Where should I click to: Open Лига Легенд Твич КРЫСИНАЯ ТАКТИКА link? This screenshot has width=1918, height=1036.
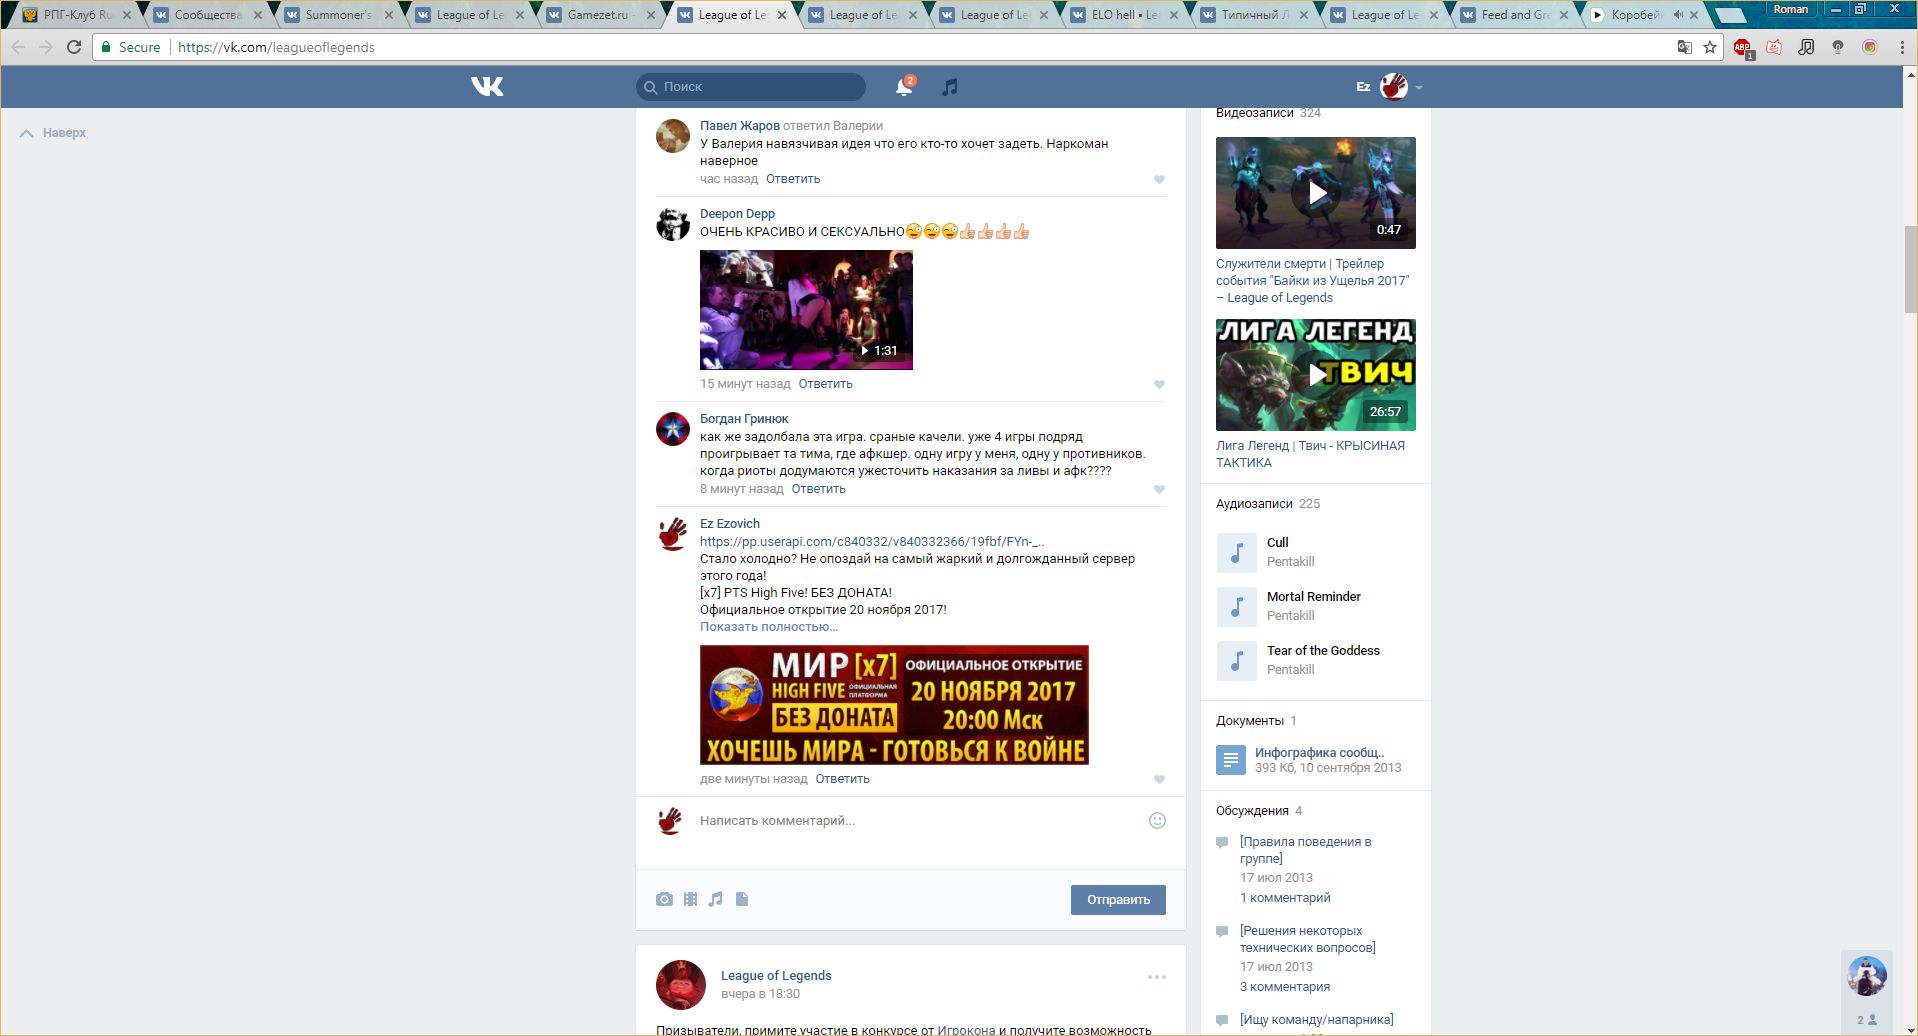tap(1310, 454)
